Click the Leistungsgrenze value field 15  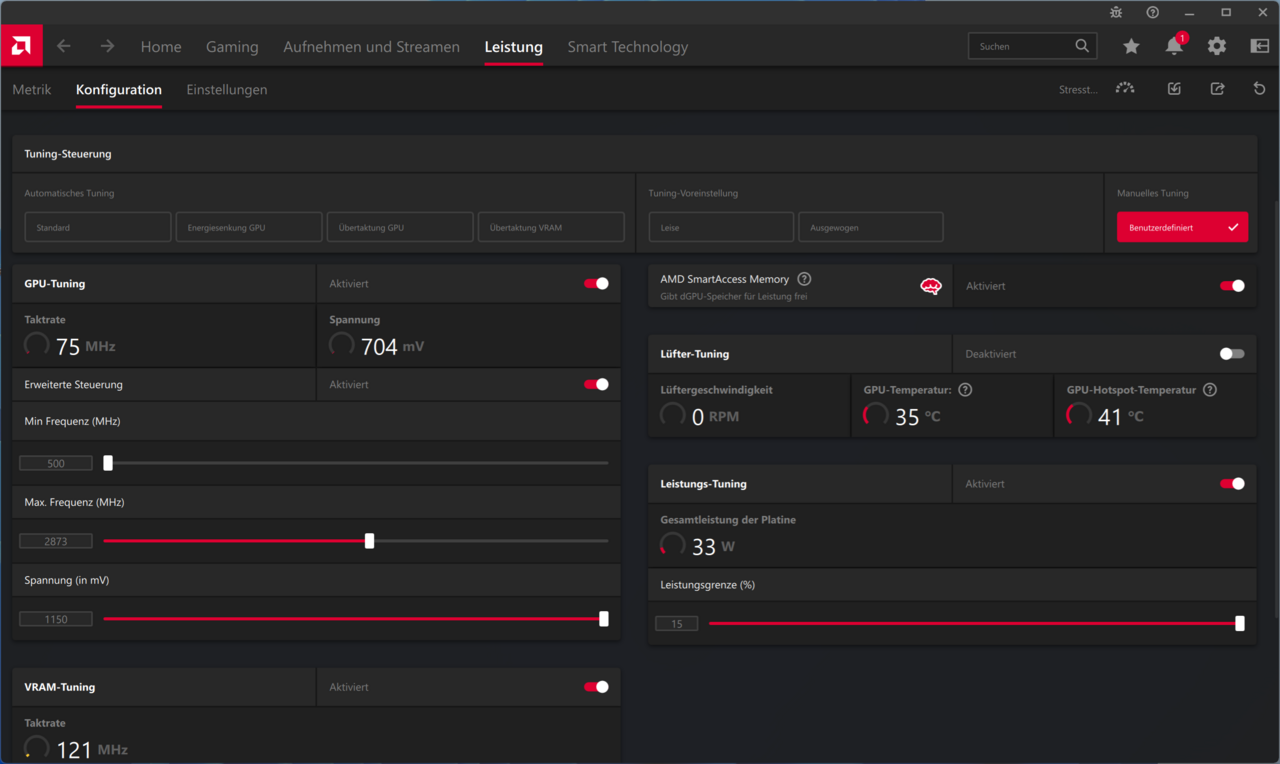click(x=677, y=623)
